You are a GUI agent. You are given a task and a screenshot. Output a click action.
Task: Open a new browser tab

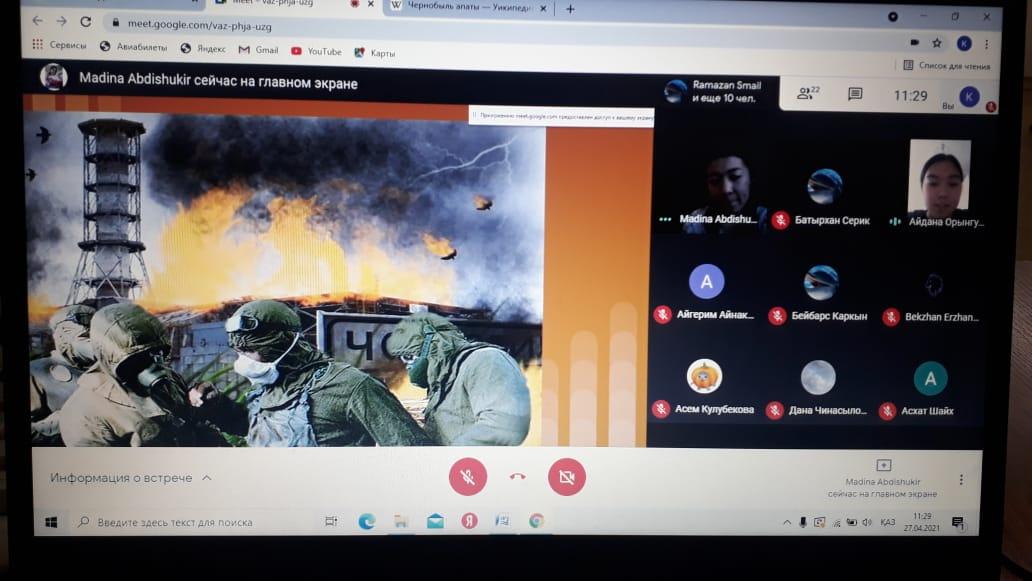click(570, 8)
